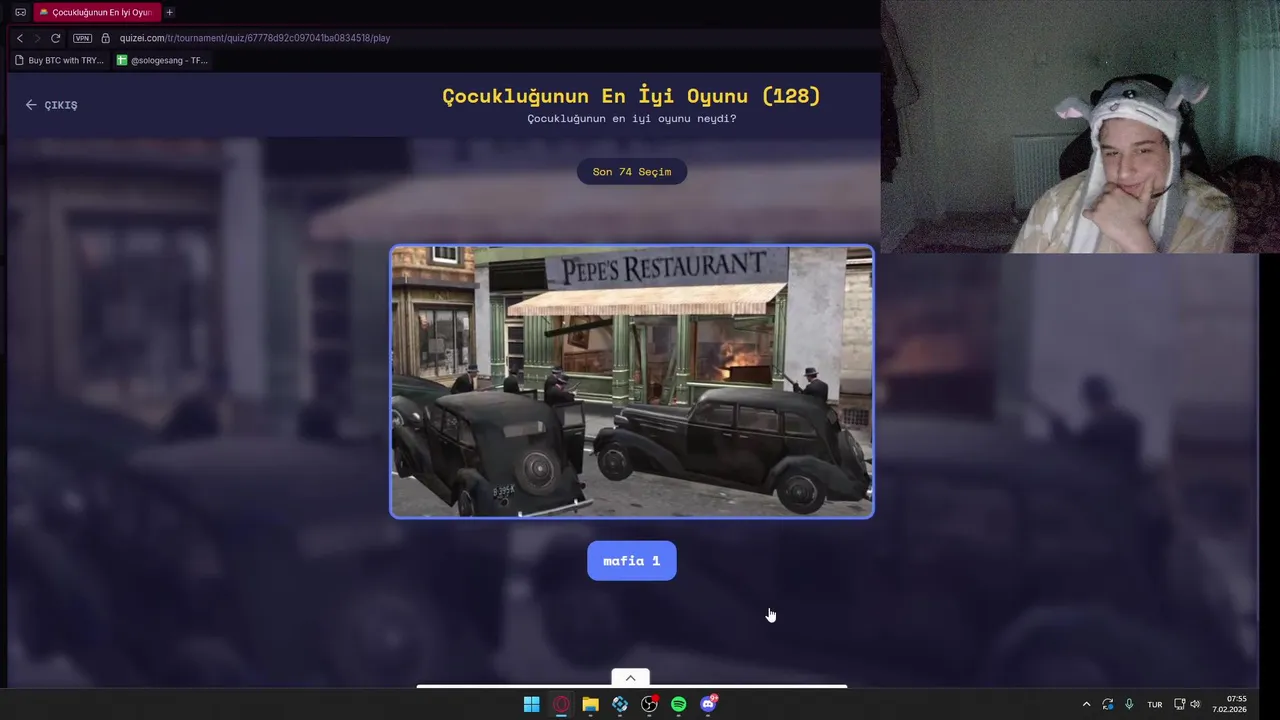Image resolution: width=1280 pixels, height=720 pixels.
Task: Switch the TUR keyboard language
Action: (x=1155, y=704)
